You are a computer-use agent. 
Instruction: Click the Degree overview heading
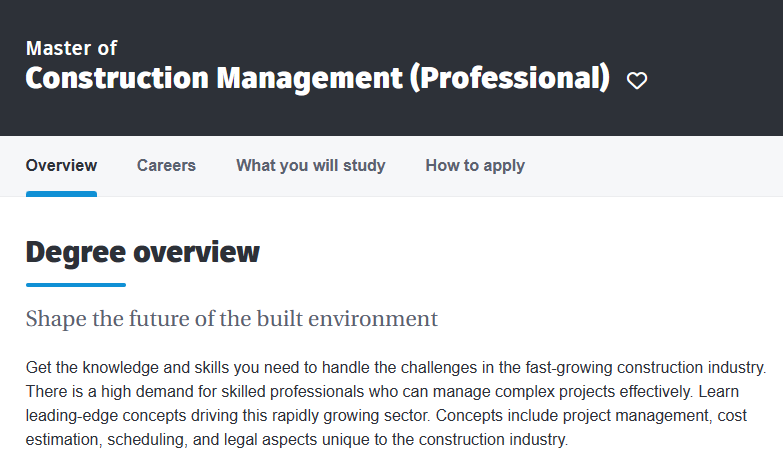143,252
